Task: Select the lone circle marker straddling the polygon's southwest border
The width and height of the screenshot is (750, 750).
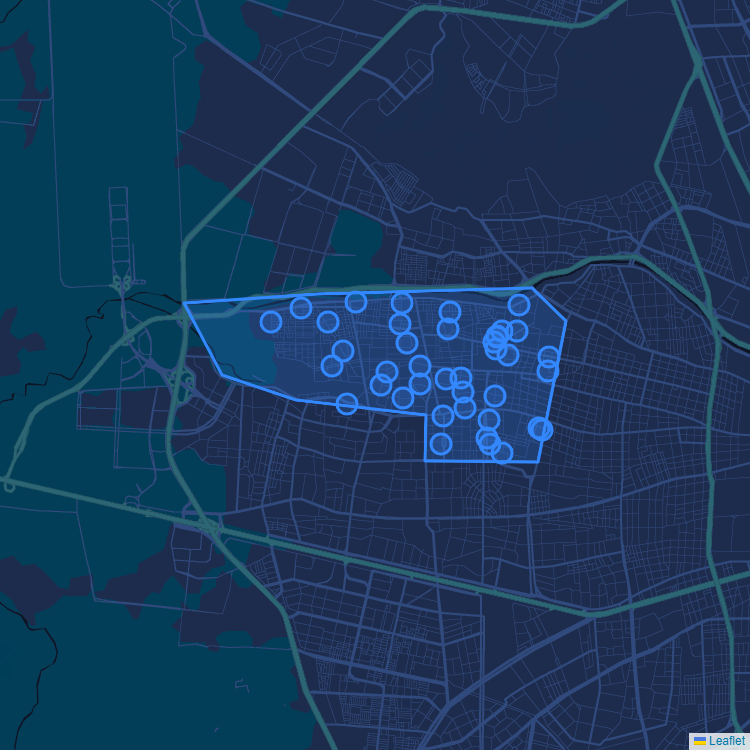Action: [347, 404]
